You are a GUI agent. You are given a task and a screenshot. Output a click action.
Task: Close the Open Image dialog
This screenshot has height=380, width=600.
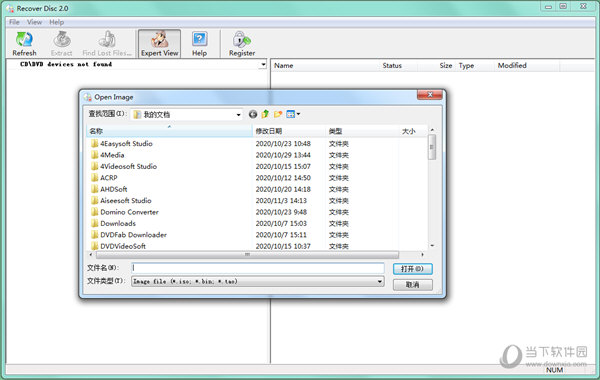(430, 95)
